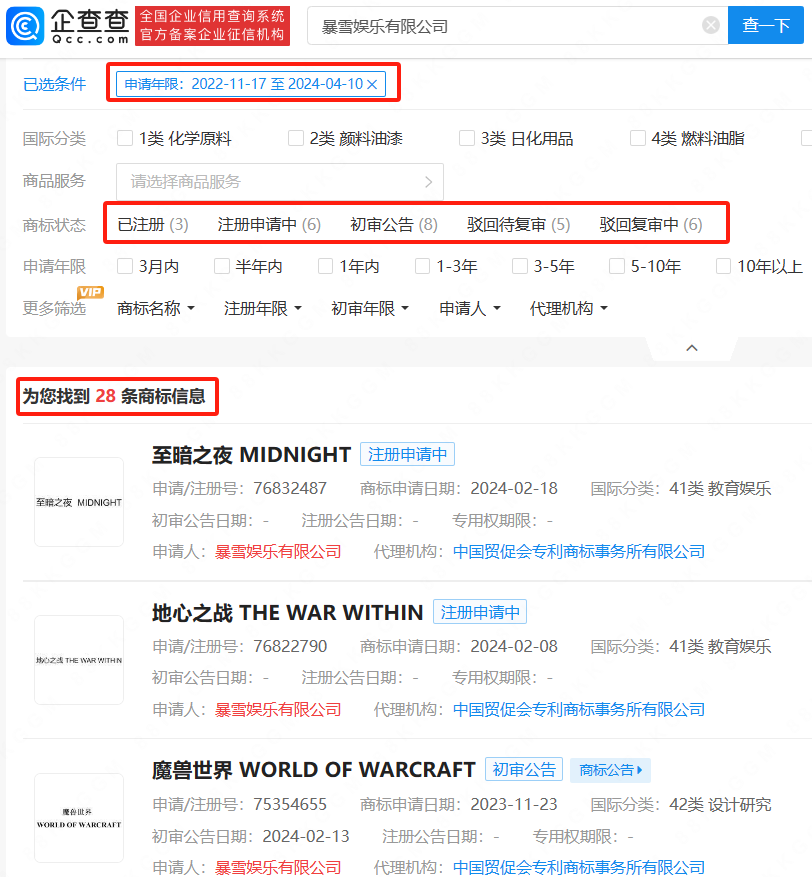The height and width of the screenshot is (877, 812).
Task: Click 注册申请中 badge on WAR WITHIN row
Action: (480, 612)
